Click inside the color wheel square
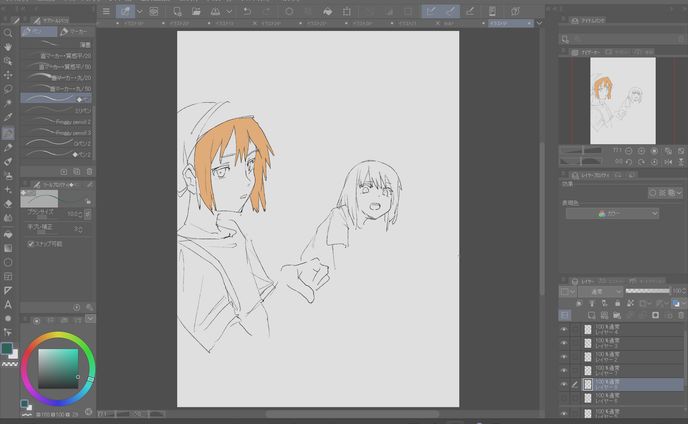The width and height of the screenshot is (688, 424). coord(56,371)
